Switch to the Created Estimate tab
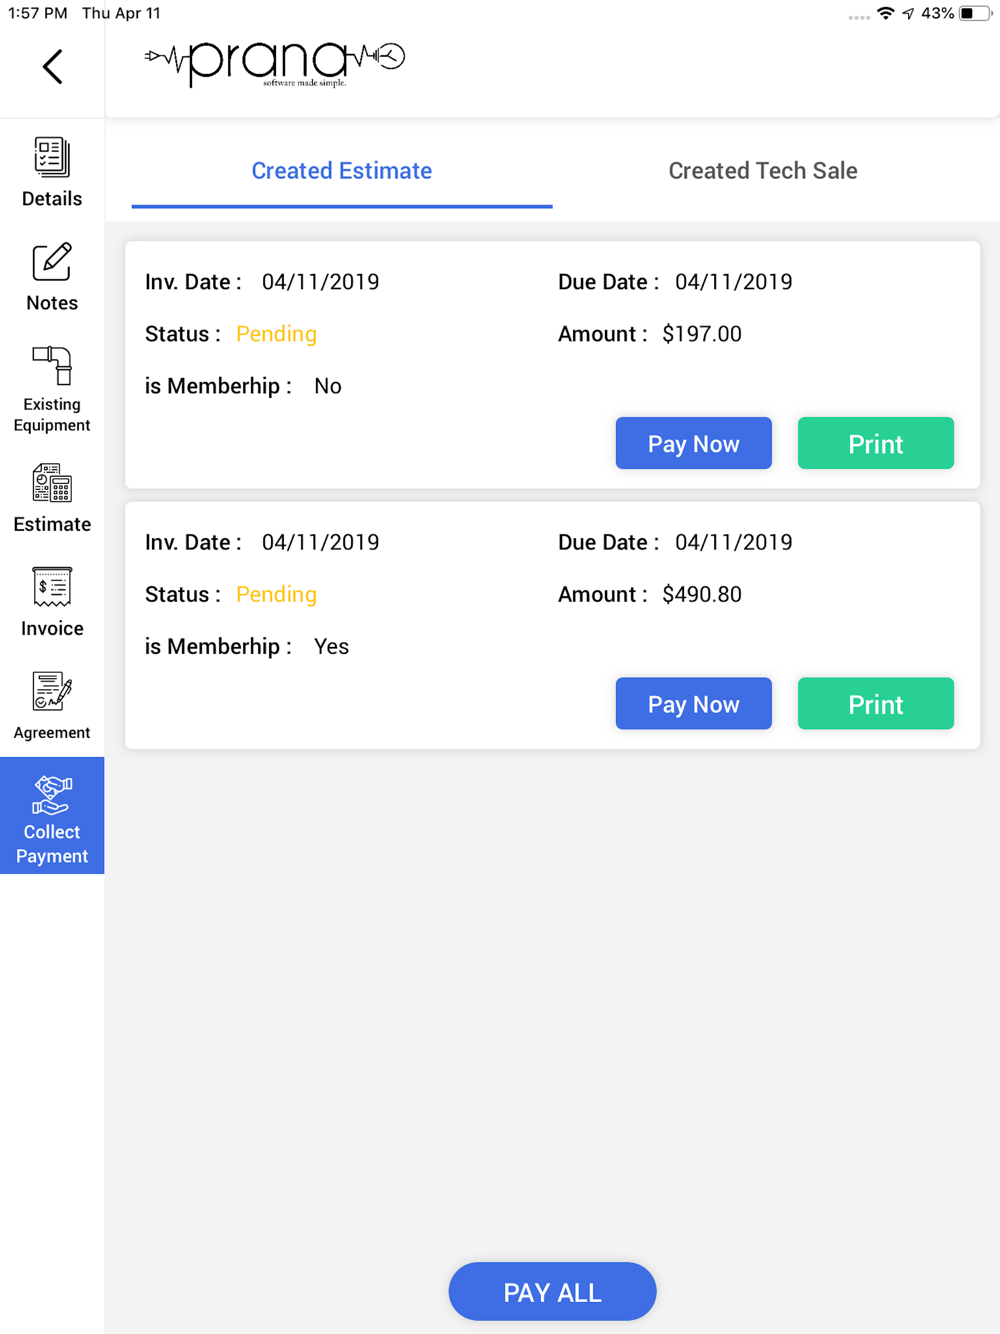The height and width of the screenshot is (1334, 1000). click(x=342, y=171)
